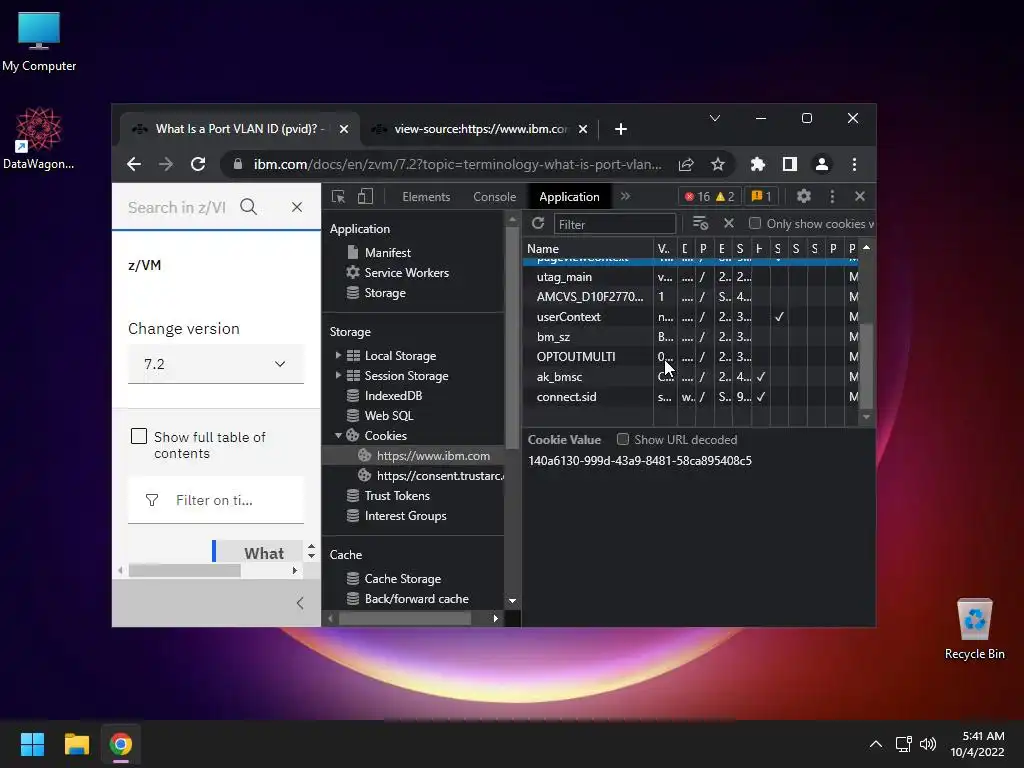Show more DevTools tabs with the double chevron
Image resolution: width=1024 pixels, height=768 pixels.
click(625, 196)
